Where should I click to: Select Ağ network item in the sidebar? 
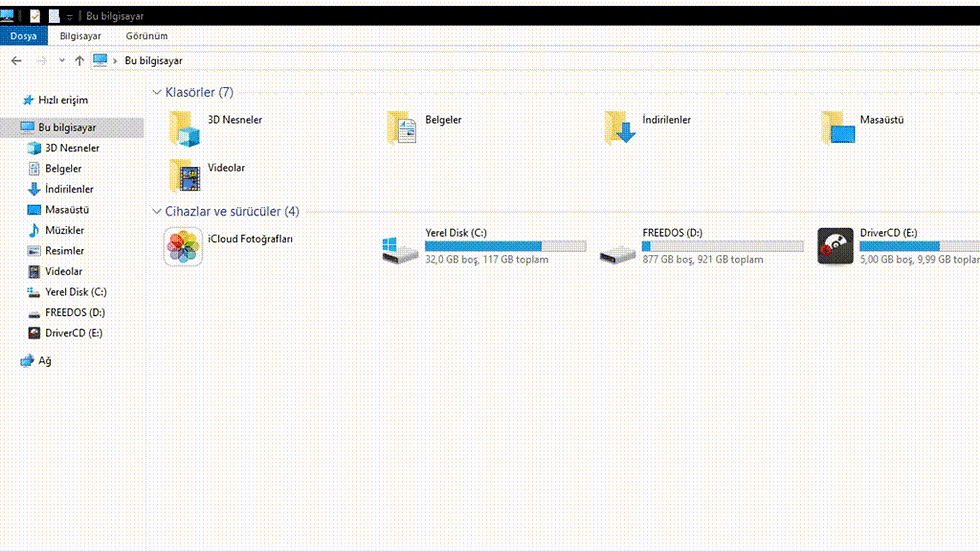(36, 360)
